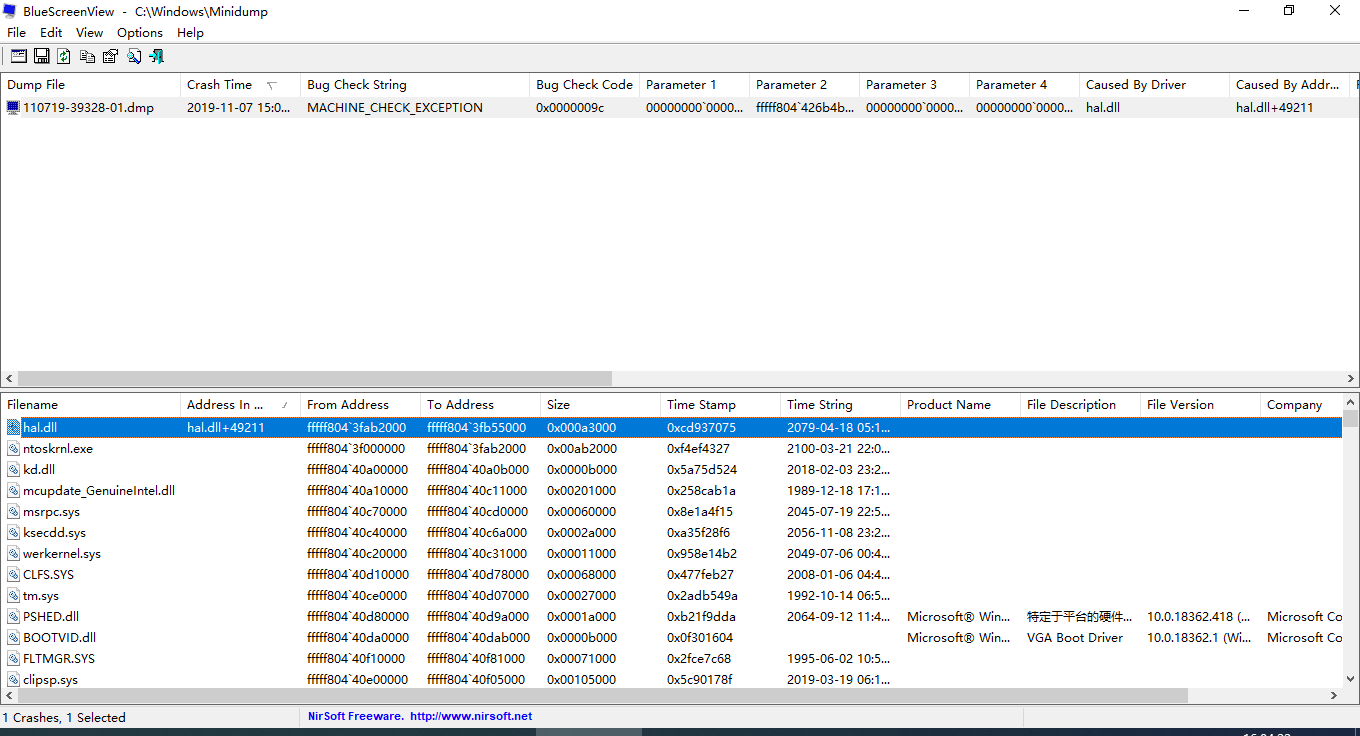Open the Help menu

(x=190, y=32)
